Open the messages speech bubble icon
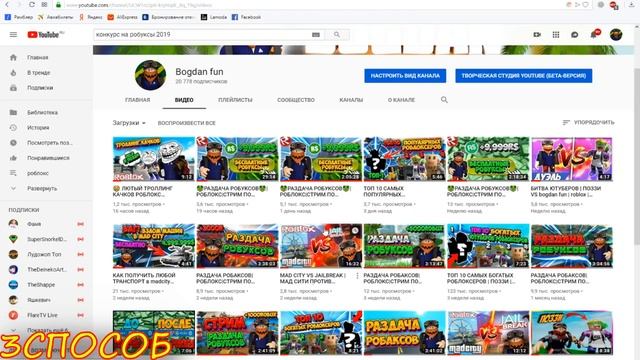Viewport: 640px width, 360px height. point(575,35)
